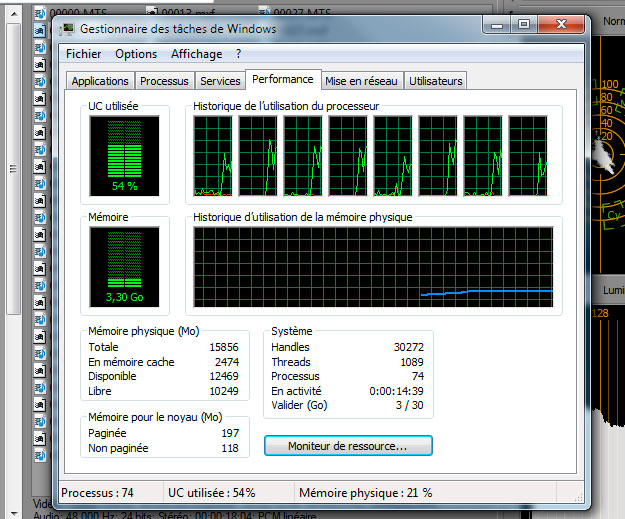
Task: Click the Libre value 10249
Action: 224,391
